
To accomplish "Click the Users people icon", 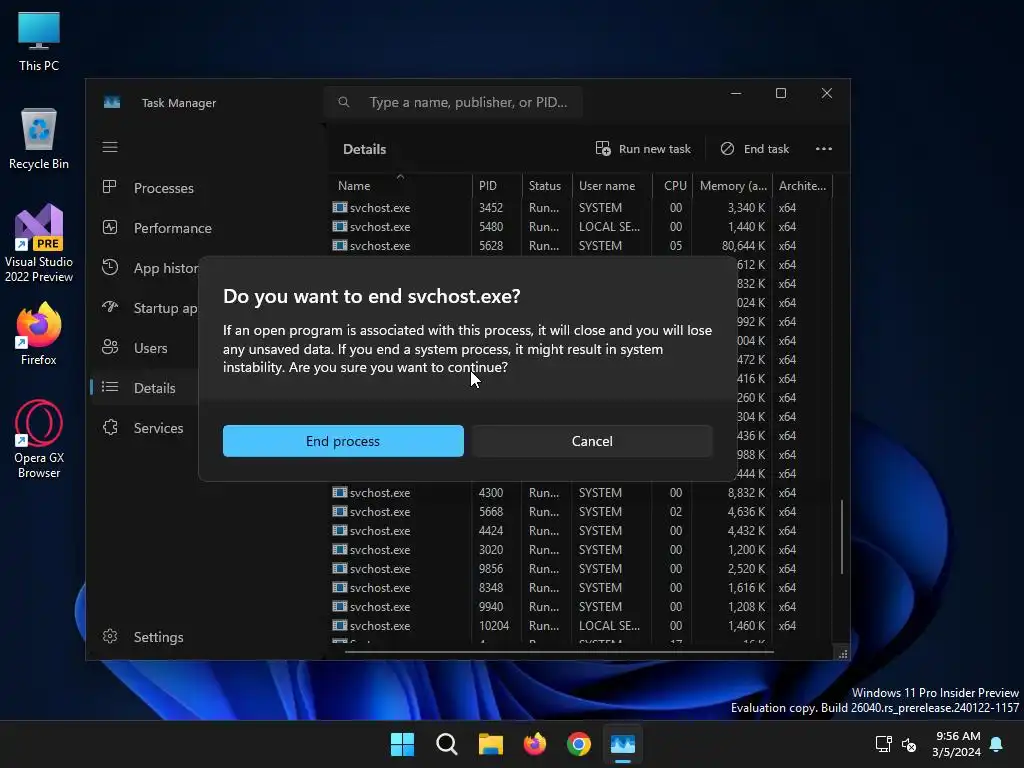I will click(x=110, y=347).
